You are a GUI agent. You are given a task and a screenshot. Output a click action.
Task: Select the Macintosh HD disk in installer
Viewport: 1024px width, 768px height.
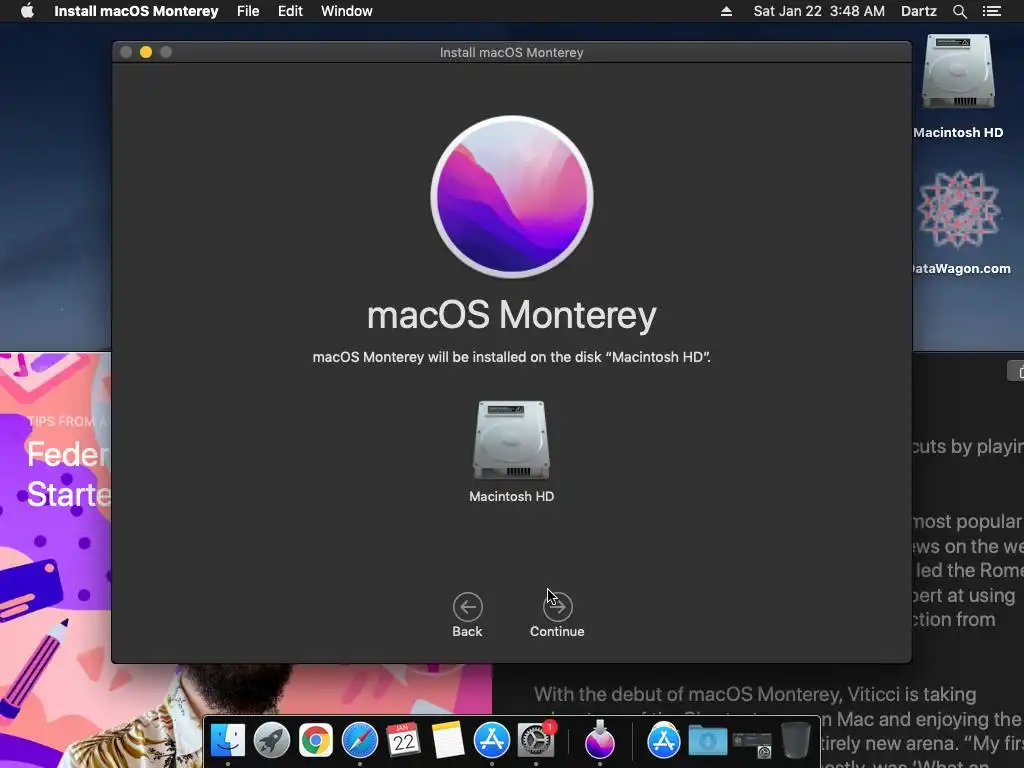point(511,441)
